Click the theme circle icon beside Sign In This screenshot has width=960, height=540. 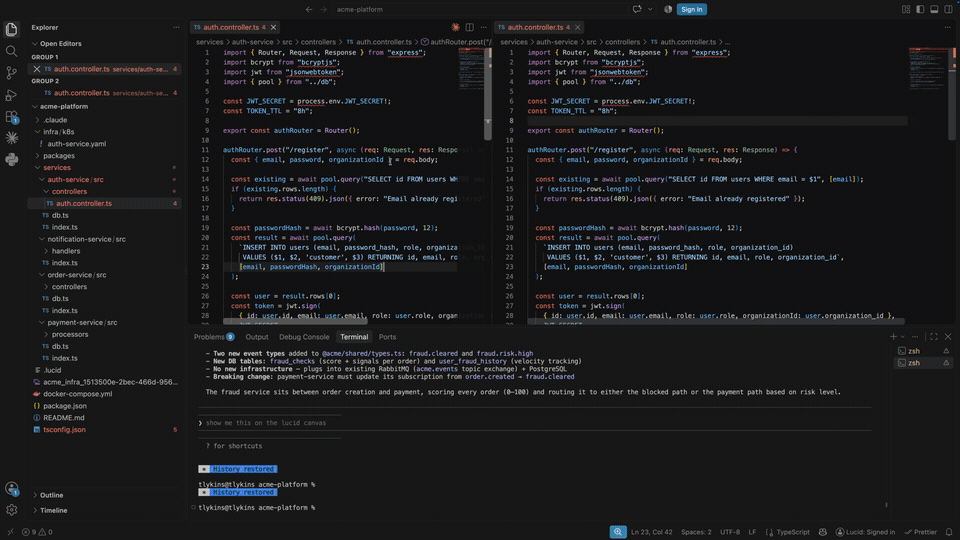click(668, 9)
